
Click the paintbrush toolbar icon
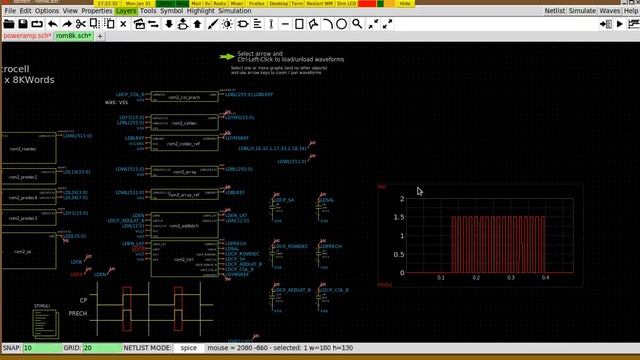point(213,24)
